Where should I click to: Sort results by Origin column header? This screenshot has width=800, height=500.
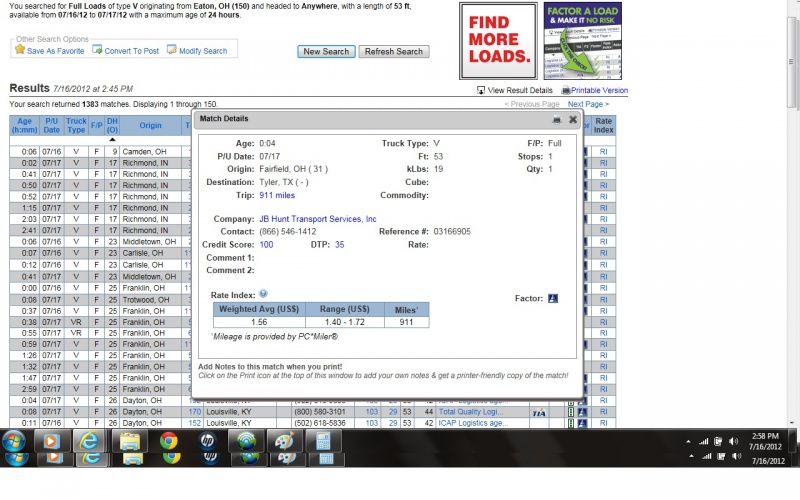click(150, 126)
